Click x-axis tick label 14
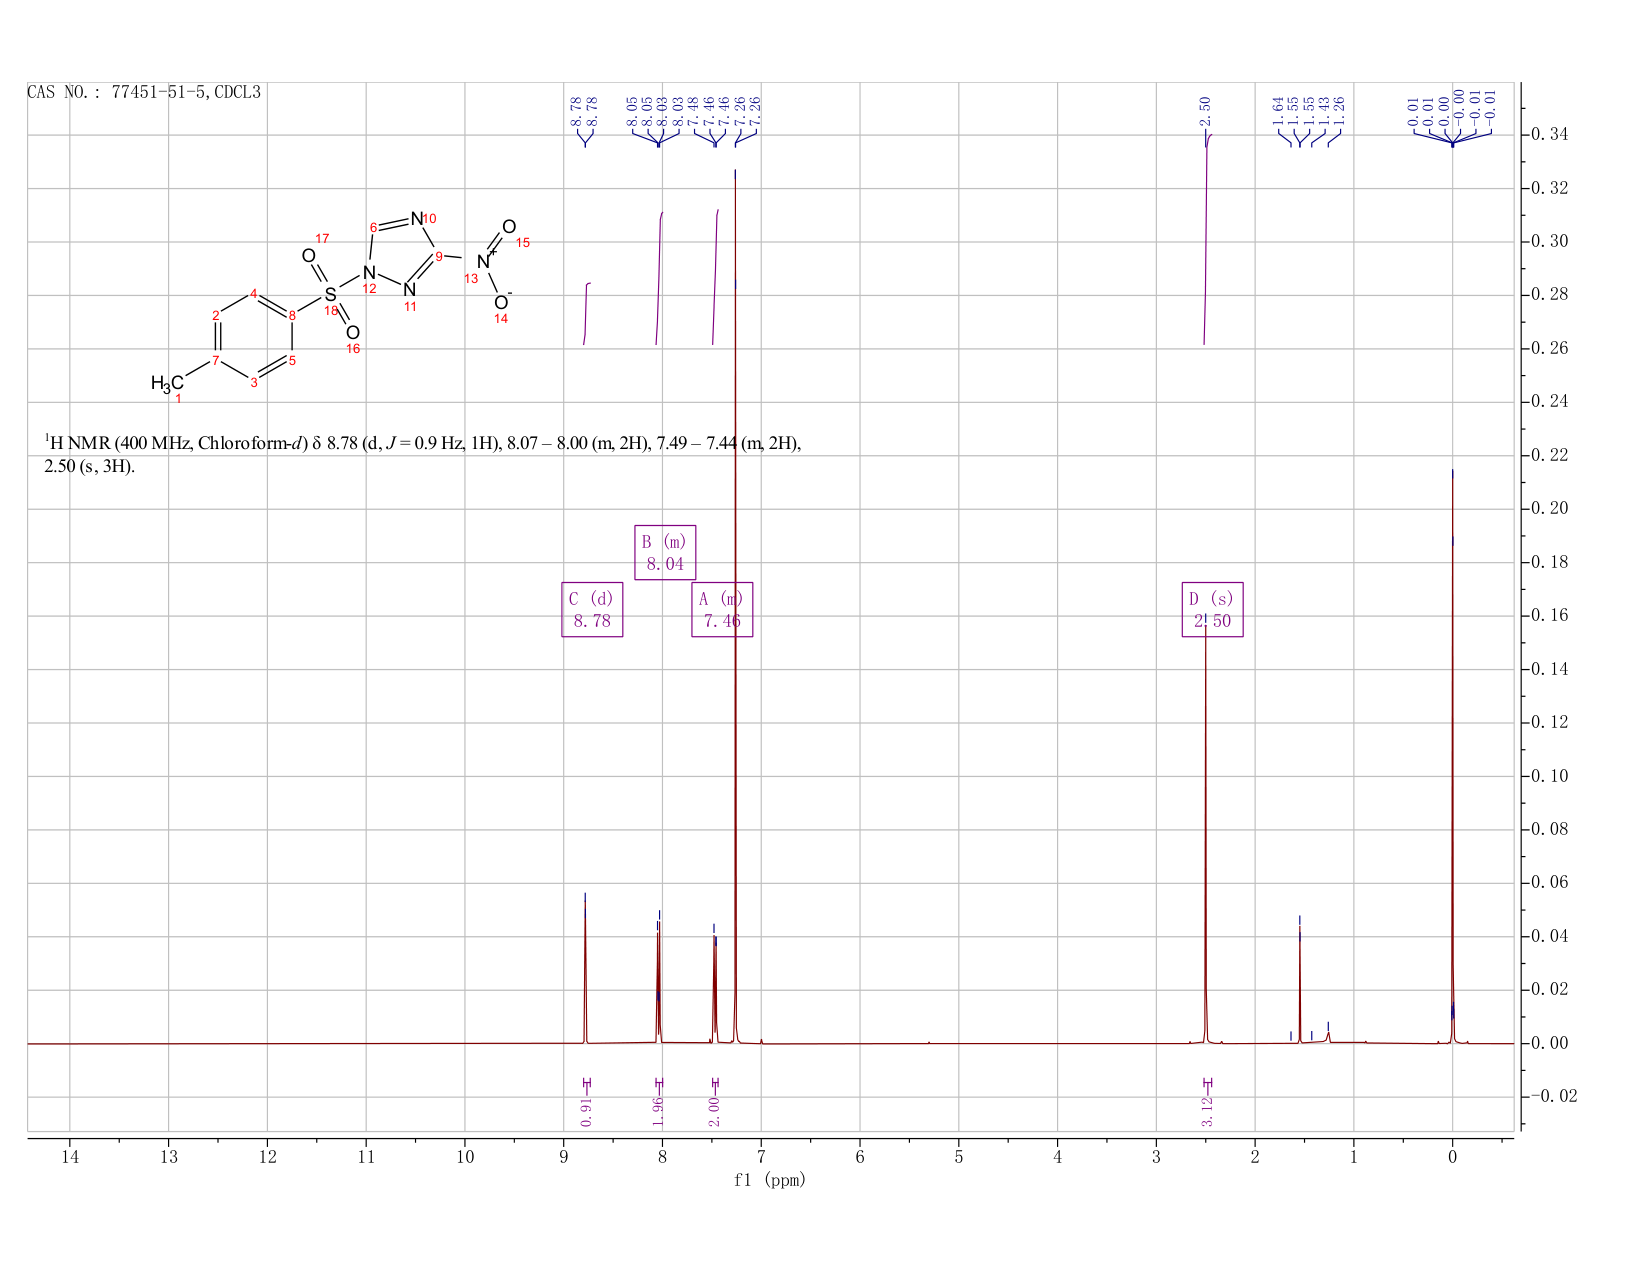Screen dimensions: 1650x1275 [70, 1157]
